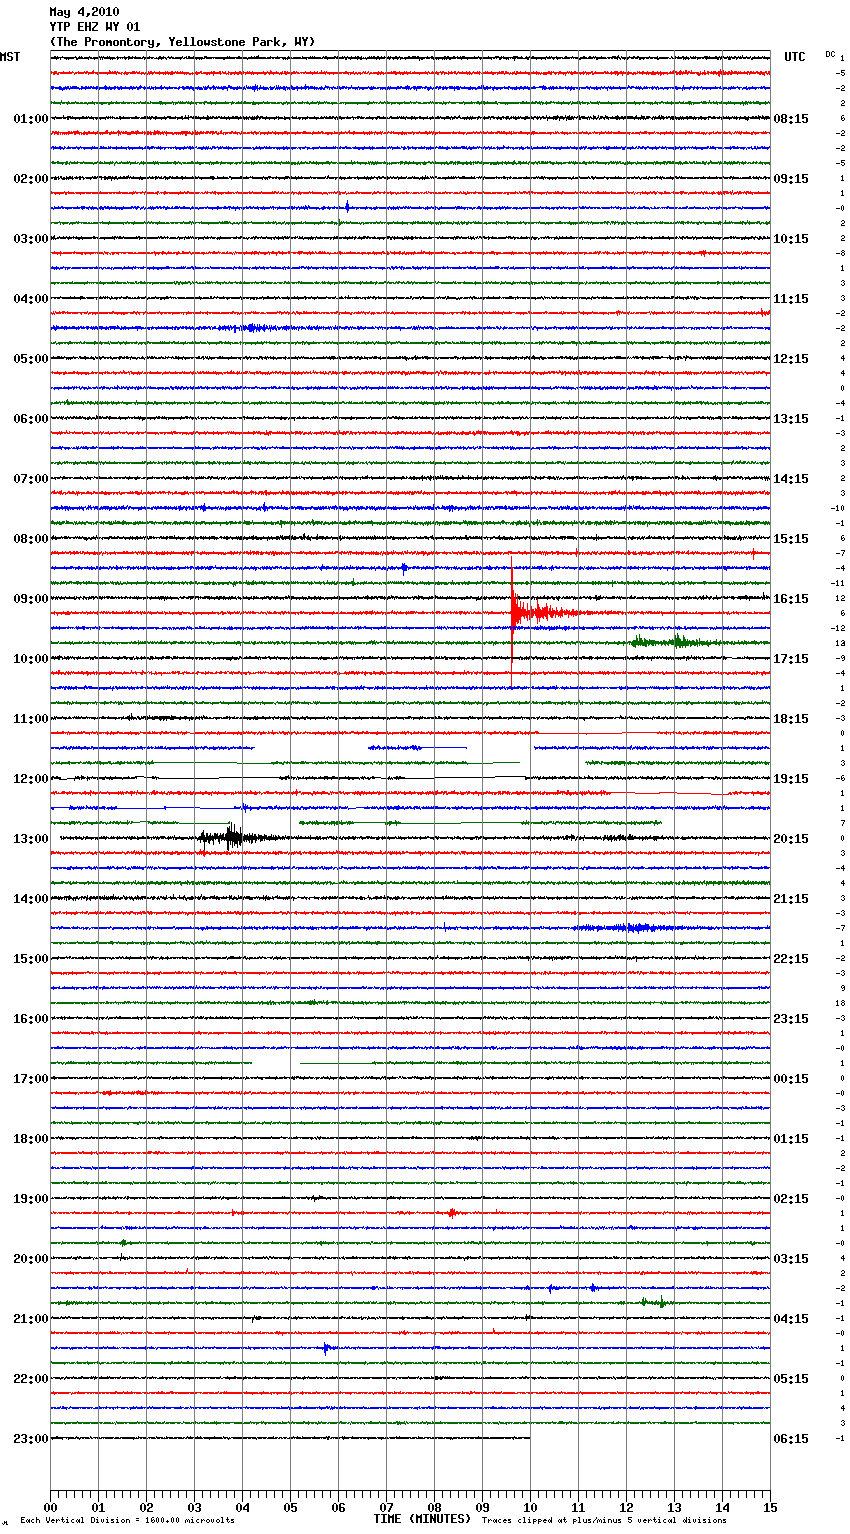Select the 06:15 UTC time label
850x1534 pixels.
pyautogui.click(x=791, y=1439)
